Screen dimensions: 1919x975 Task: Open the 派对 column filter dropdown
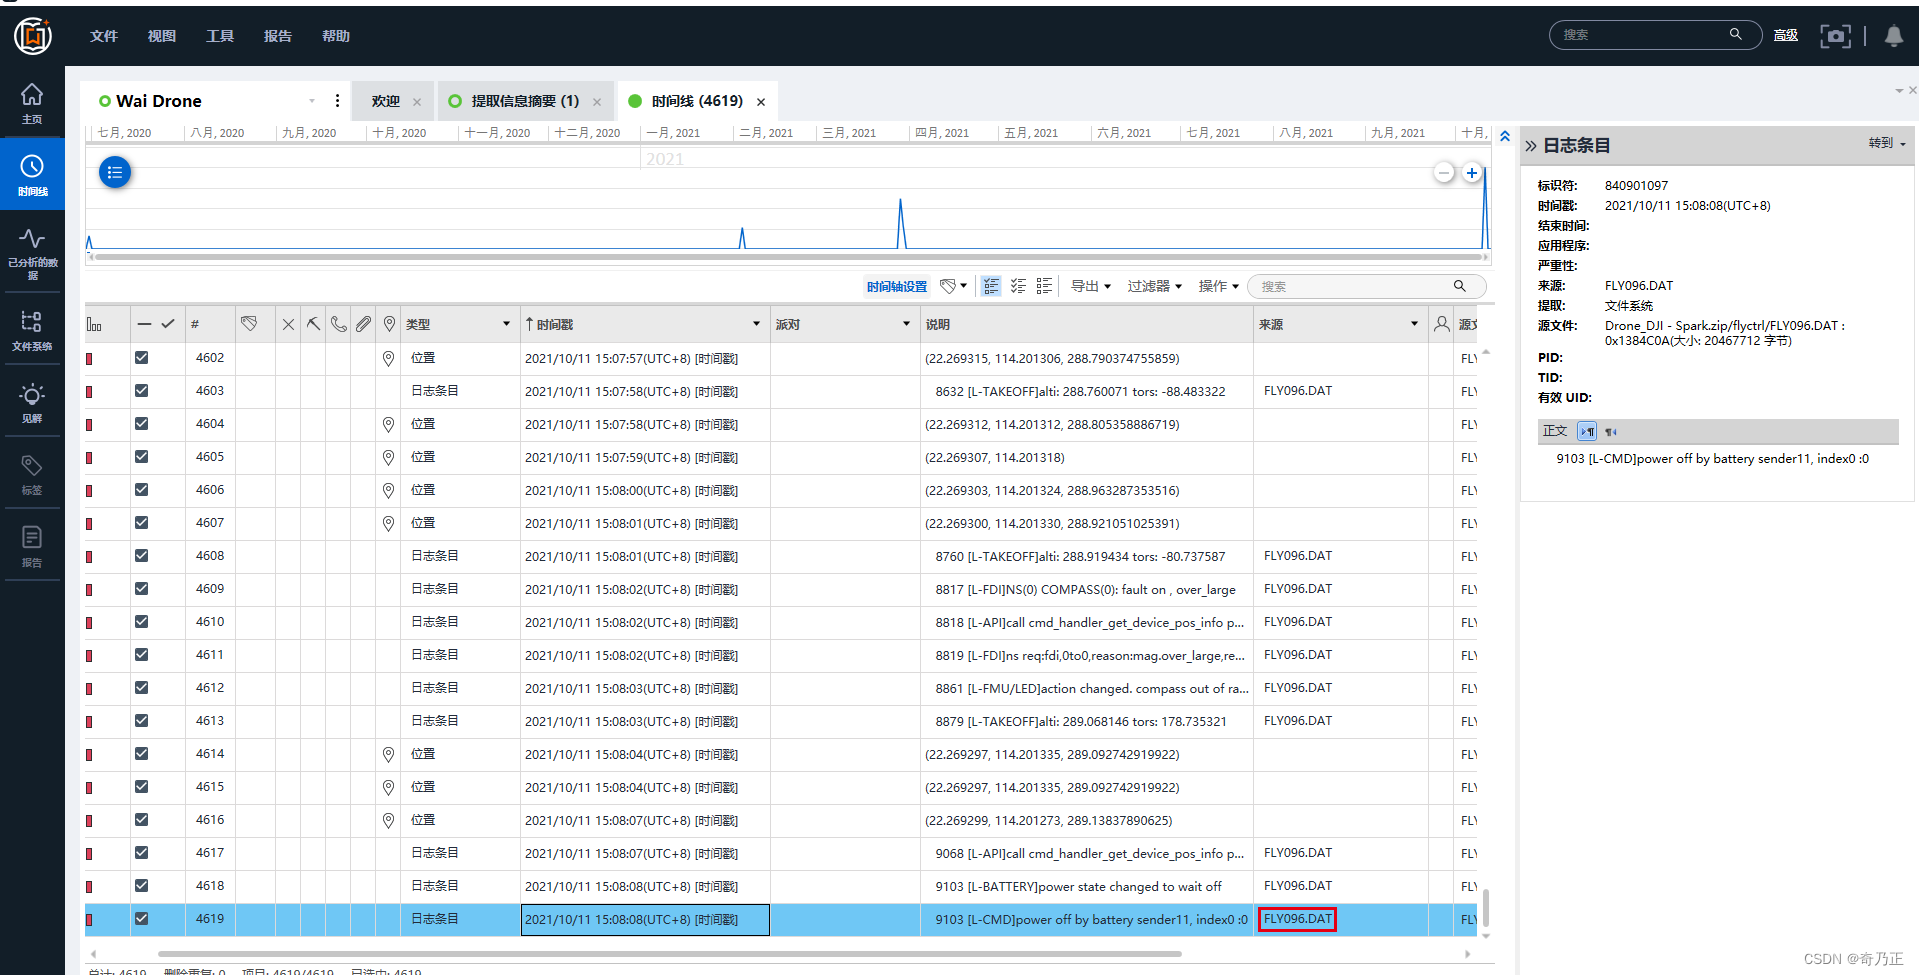click(906, 324)
